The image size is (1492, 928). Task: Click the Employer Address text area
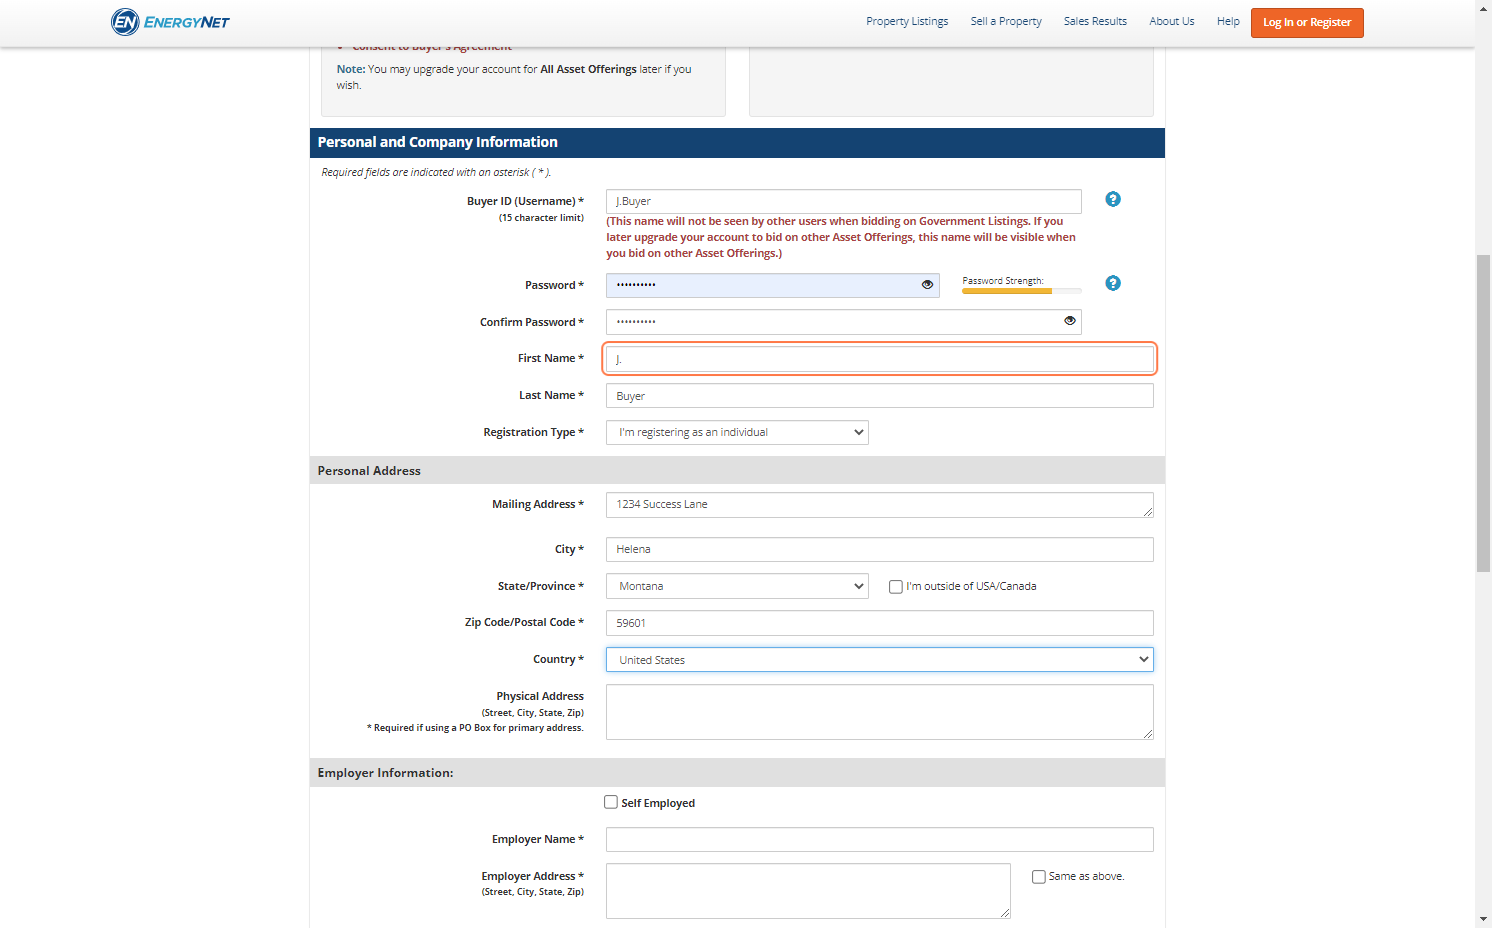808,891
